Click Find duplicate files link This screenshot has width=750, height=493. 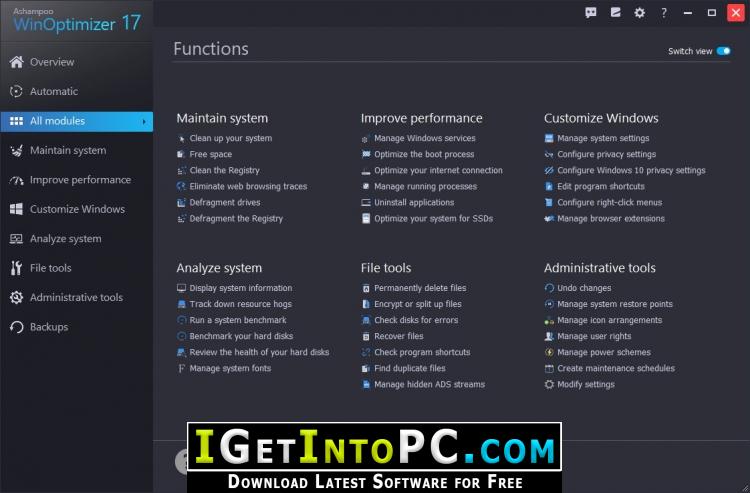coord(409,368)
